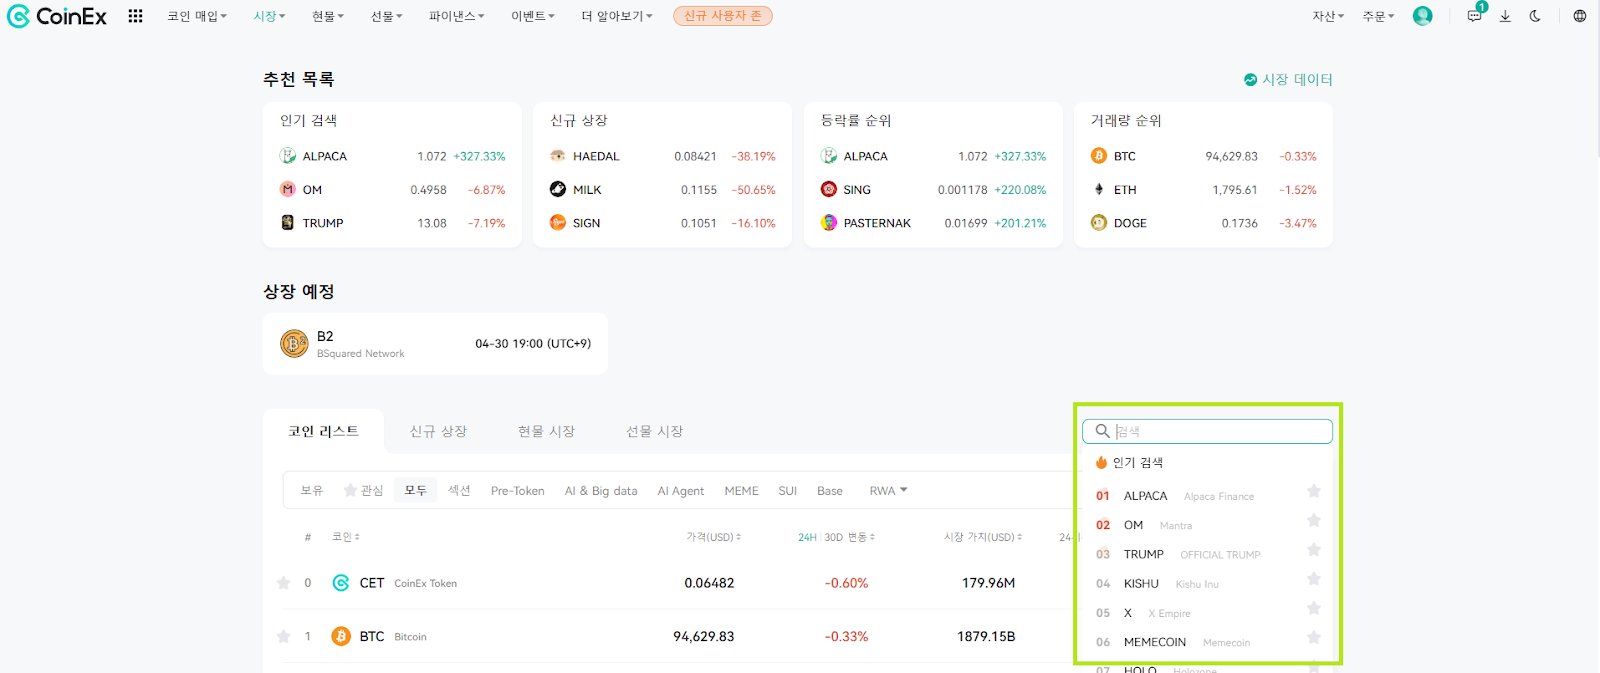1600x673 pixels.
Task: Toggle dark mode moon icon
Action: click(1535, 16)
